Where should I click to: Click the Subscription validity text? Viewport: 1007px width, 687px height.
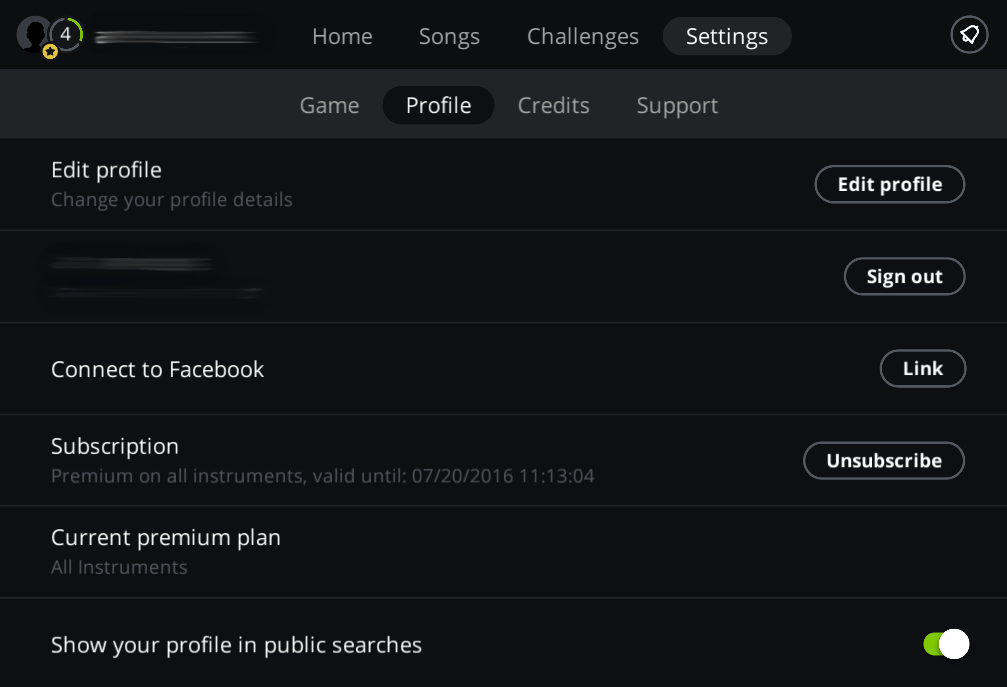tap(322, 476)
